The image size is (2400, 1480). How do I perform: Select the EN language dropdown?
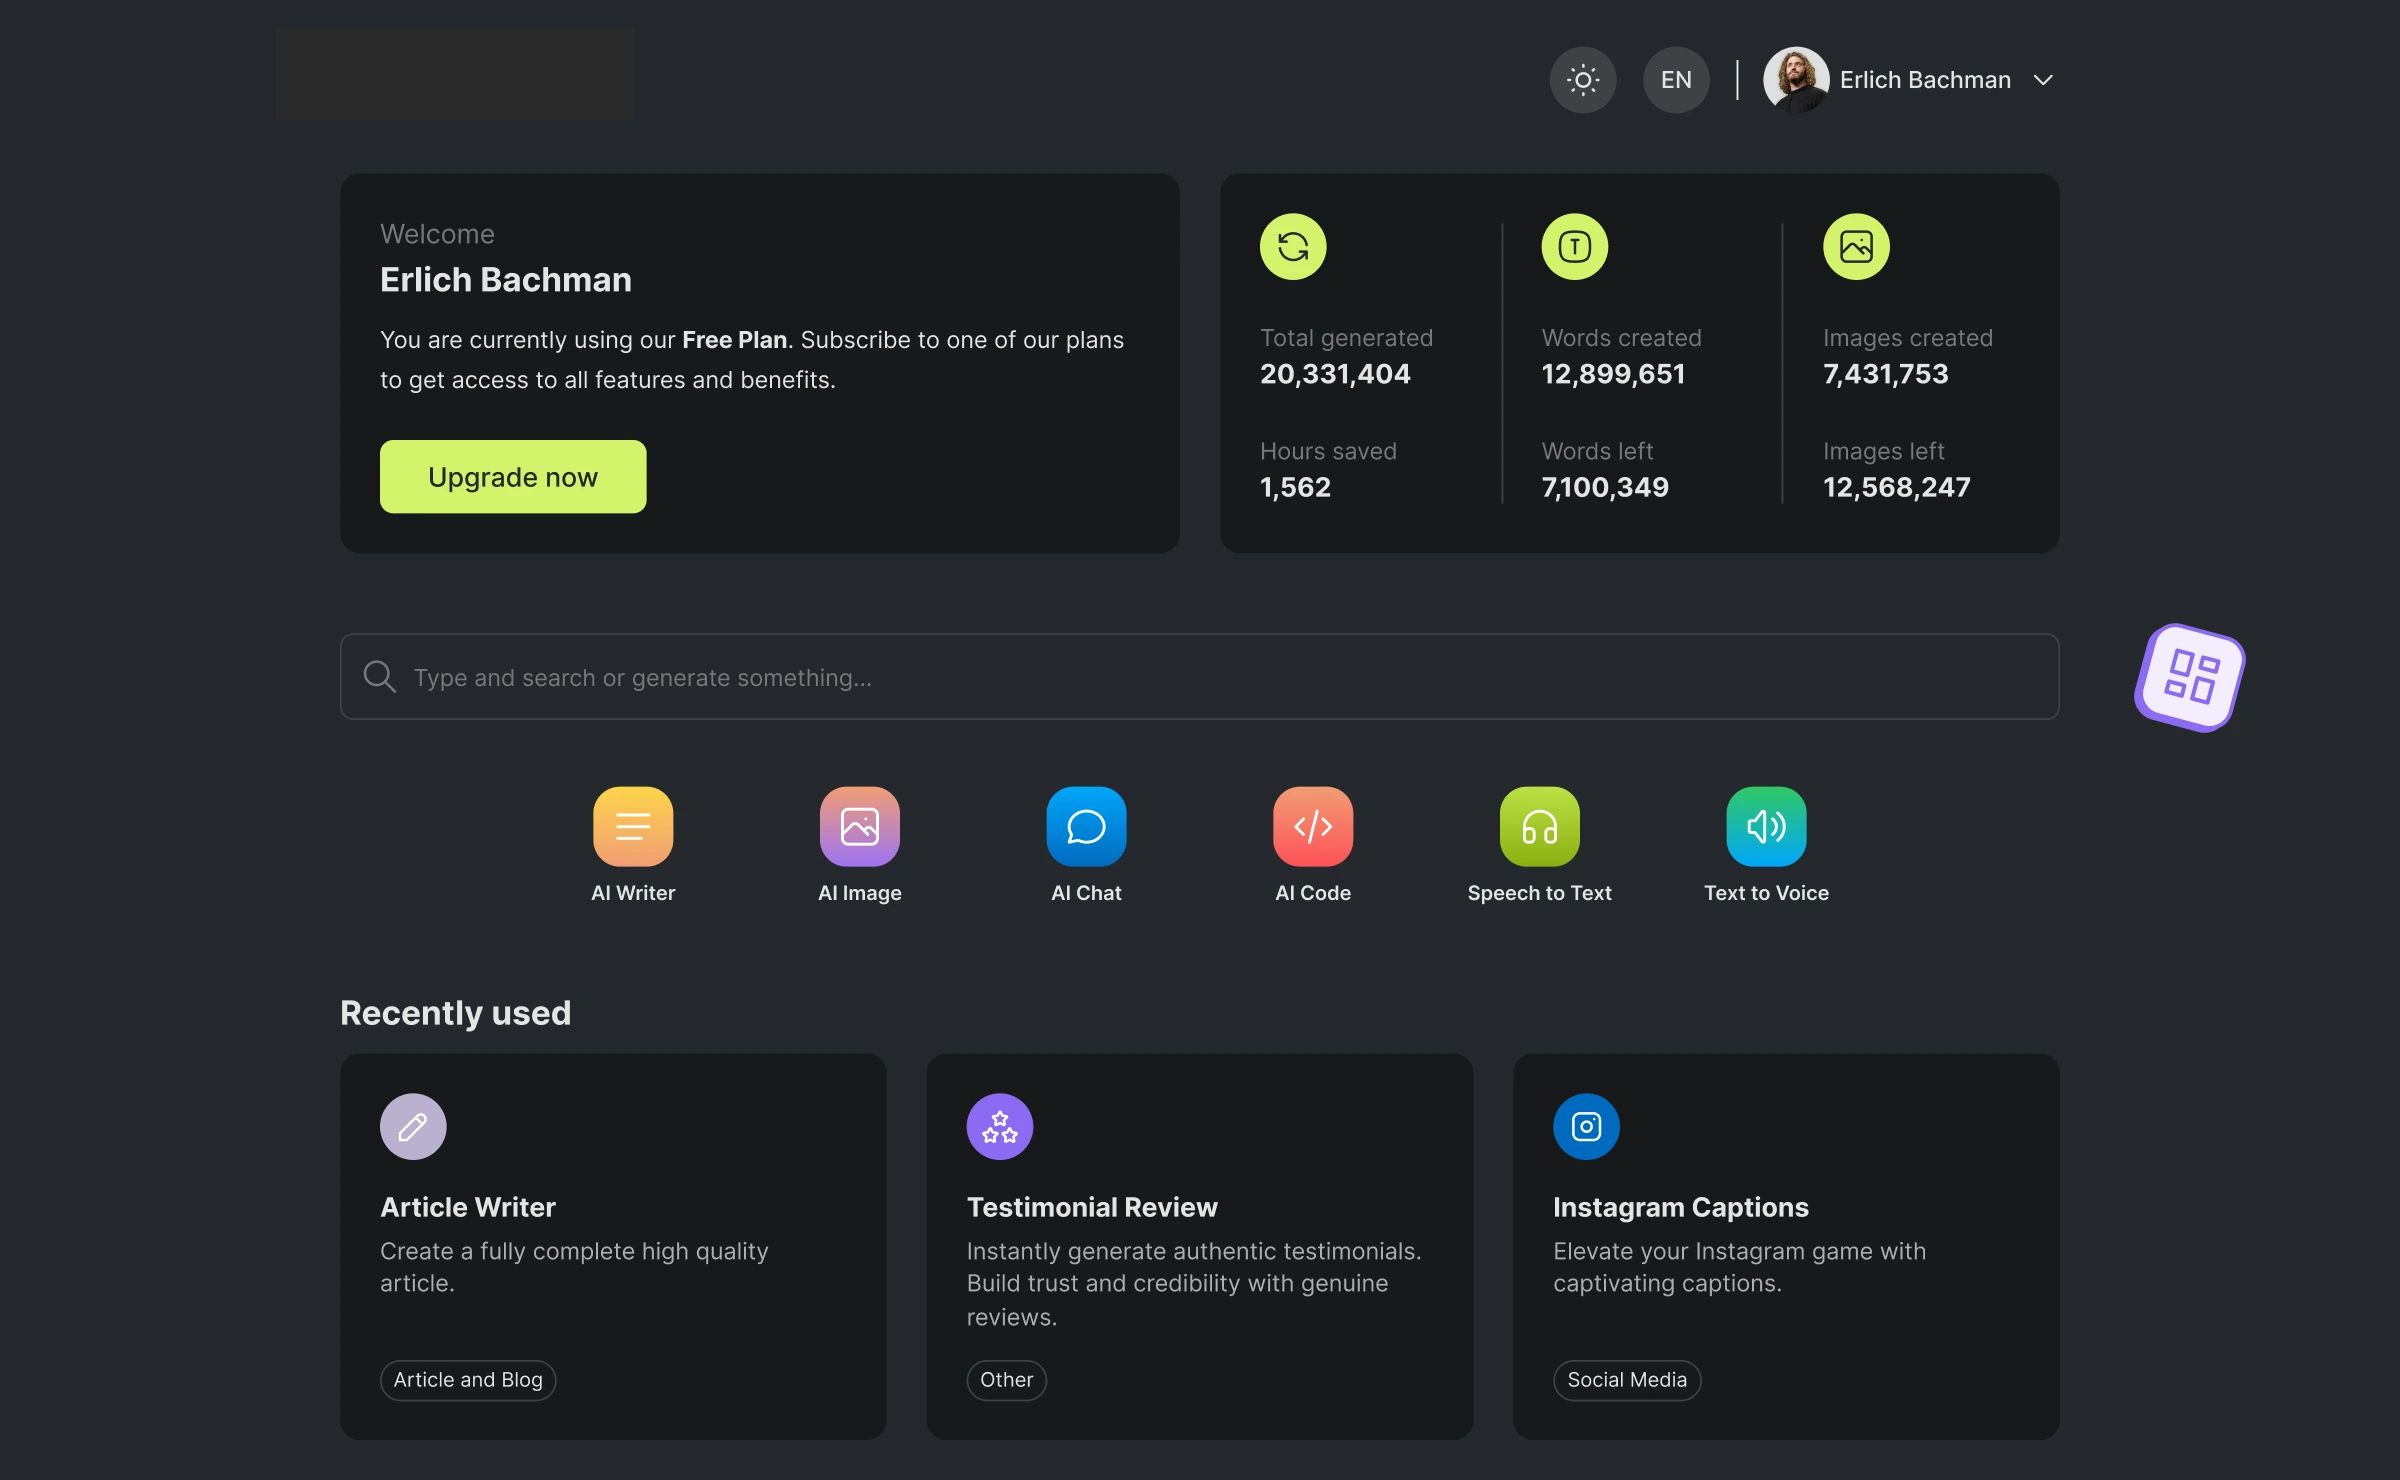[x=1675, y=79]
